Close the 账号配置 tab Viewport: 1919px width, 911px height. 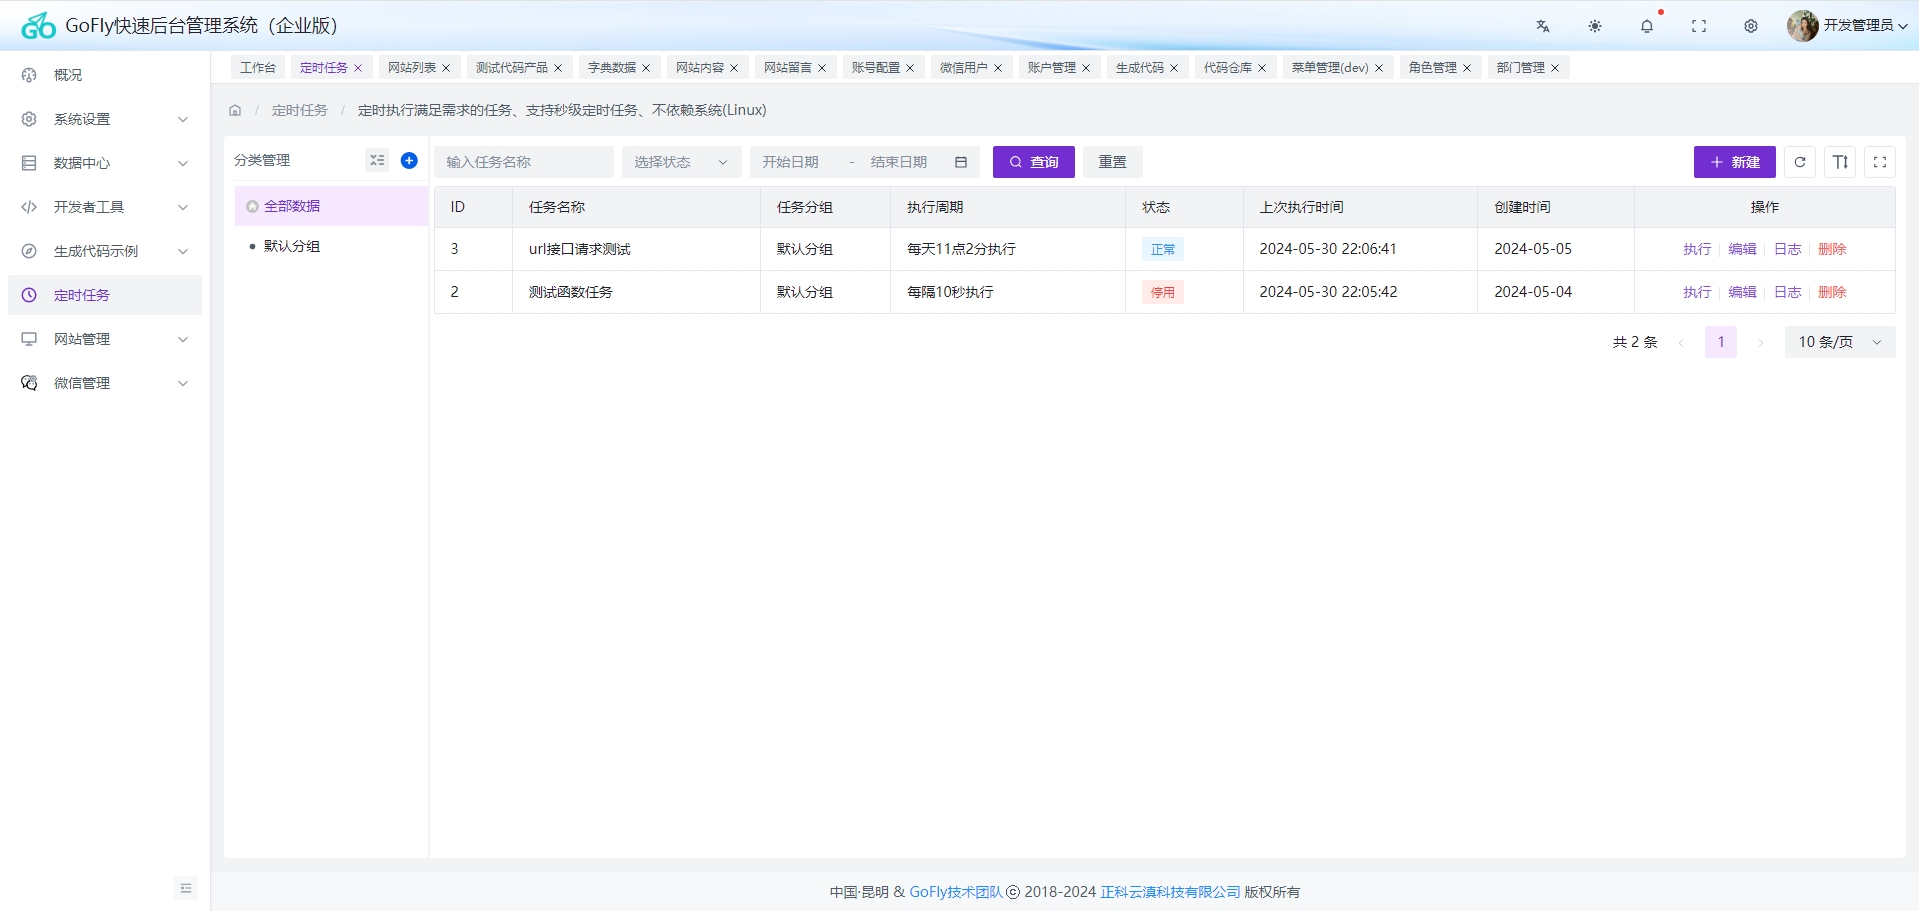910,68
